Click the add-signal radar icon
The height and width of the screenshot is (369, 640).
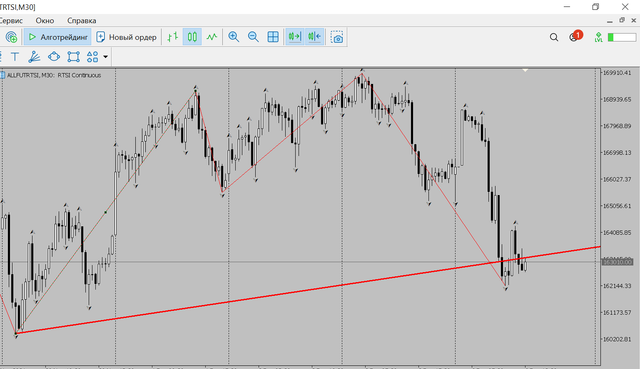click(x=11, y=37)
